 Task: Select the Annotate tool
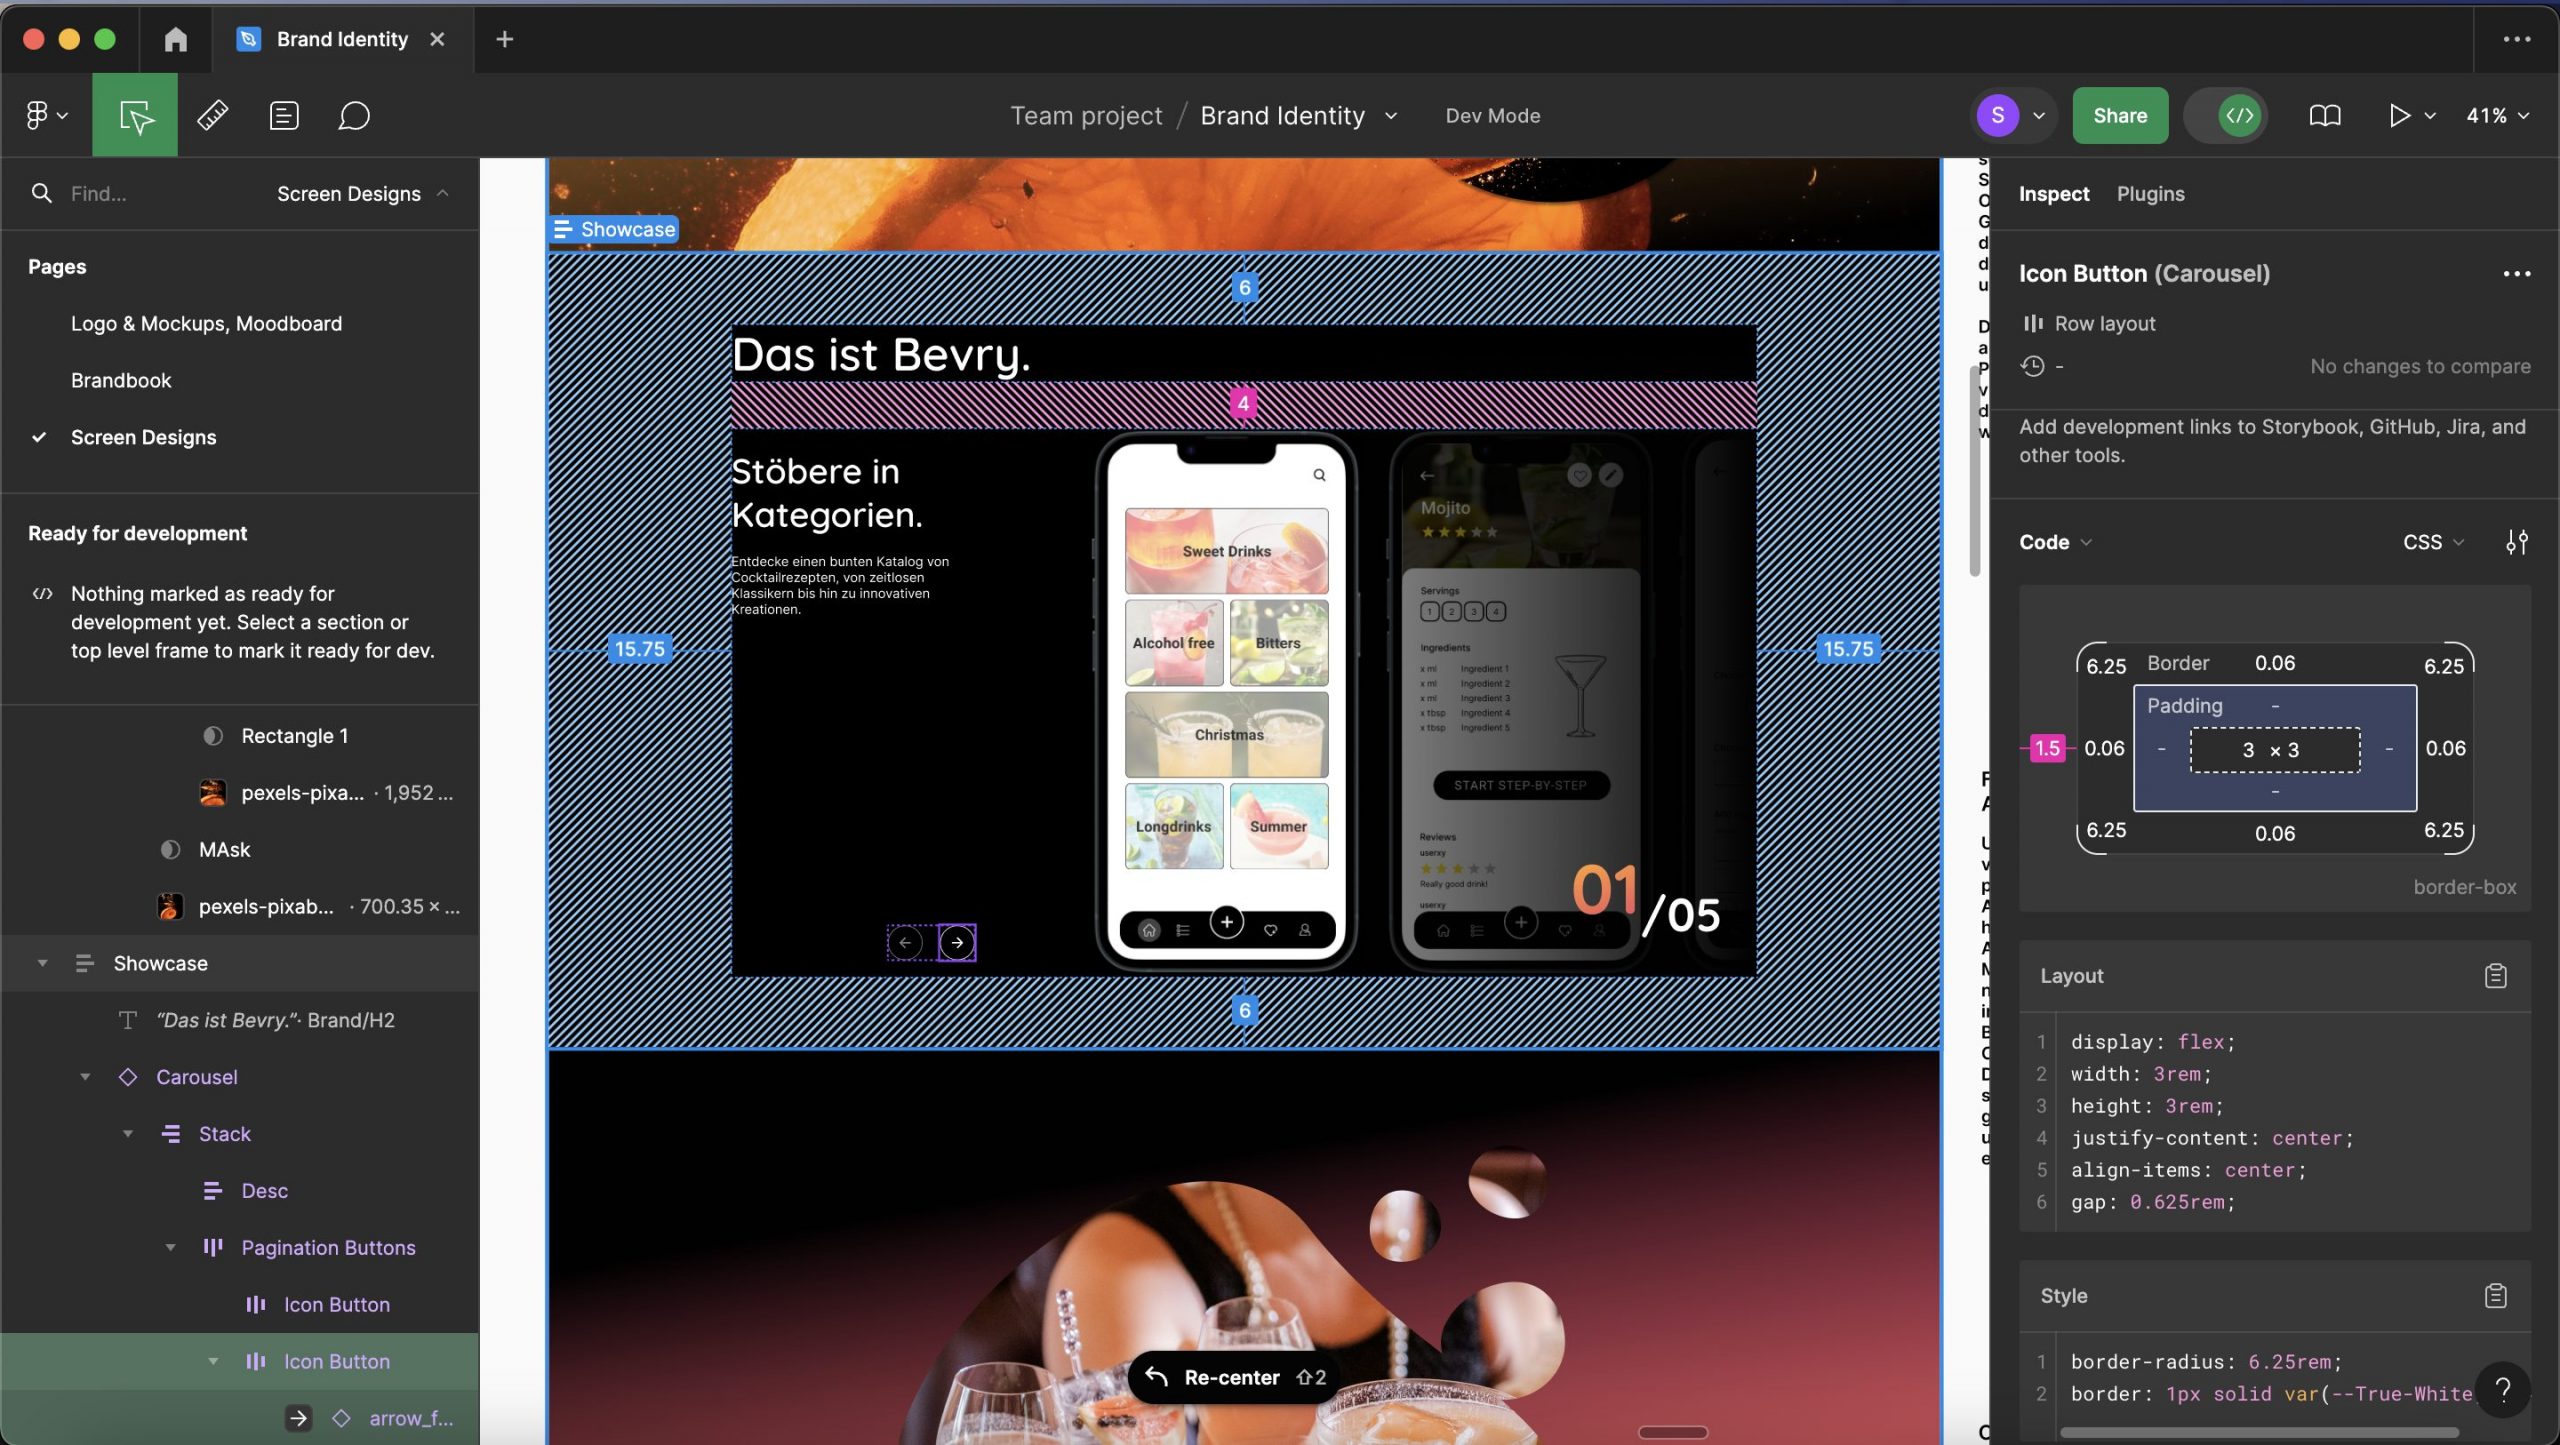tap(284, 115)
